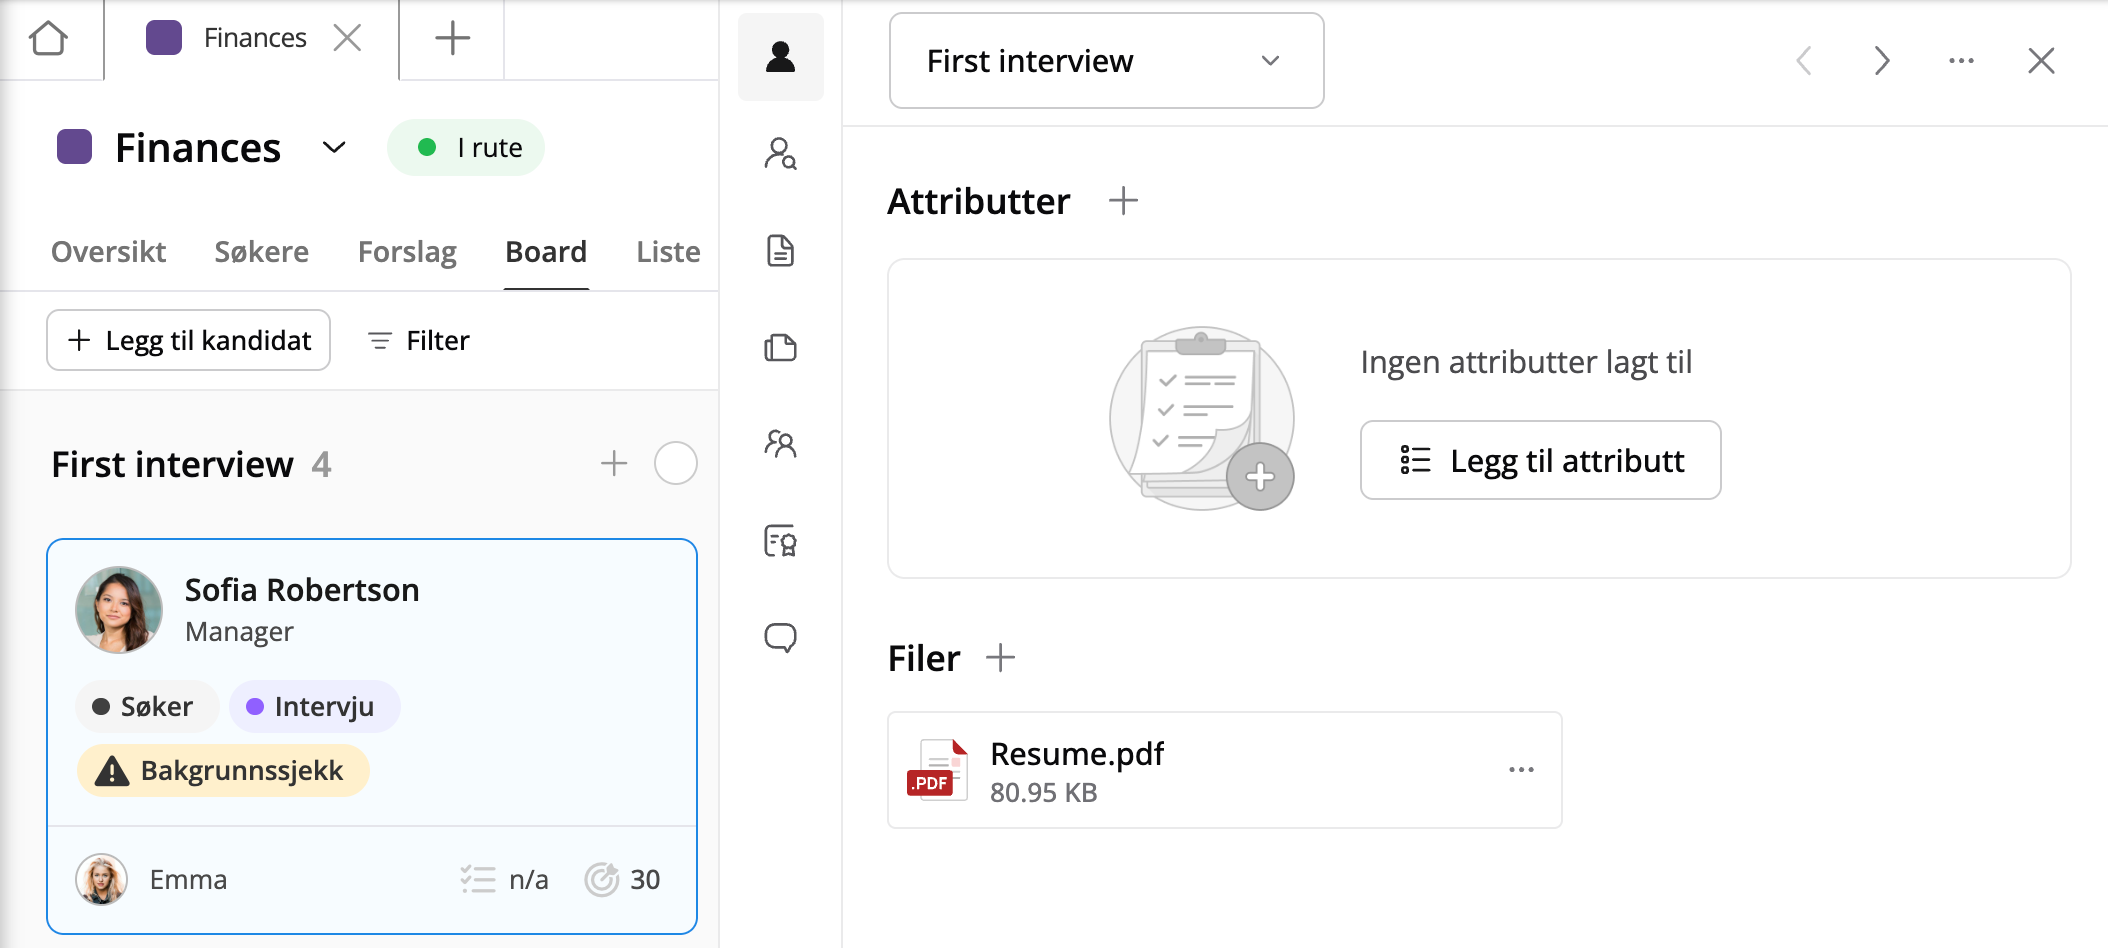Expand the First interview stage dropdown
2108x948 pixels.
click(1106, 61)
